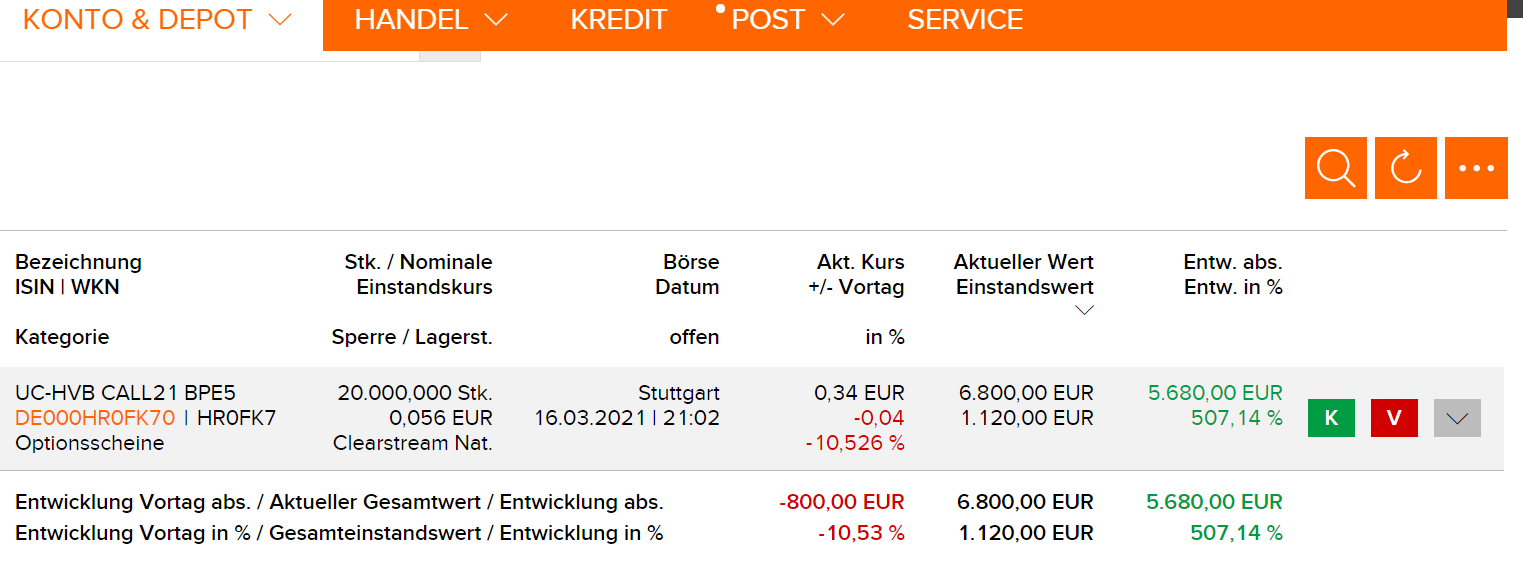Click the green K buy button
Viewport: 1523px width, 584px height.
point(1331,418)
